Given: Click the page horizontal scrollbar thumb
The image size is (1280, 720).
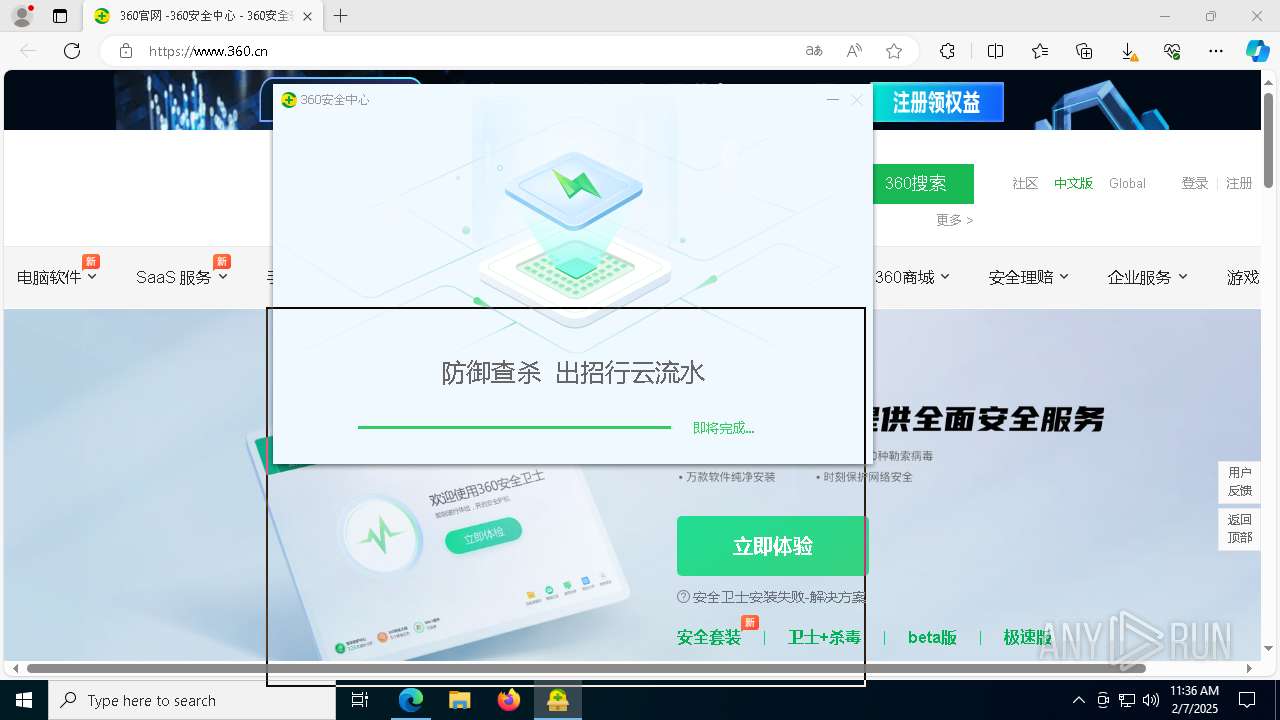Looking at the screenshot, I should [x=586, y=668].
